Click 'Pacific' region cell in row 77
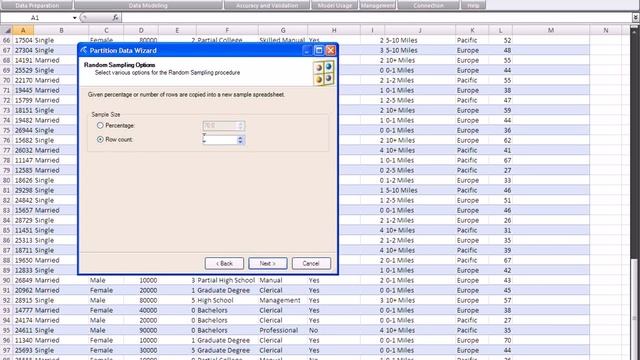The image size is (640, 360). click(472, 150)
